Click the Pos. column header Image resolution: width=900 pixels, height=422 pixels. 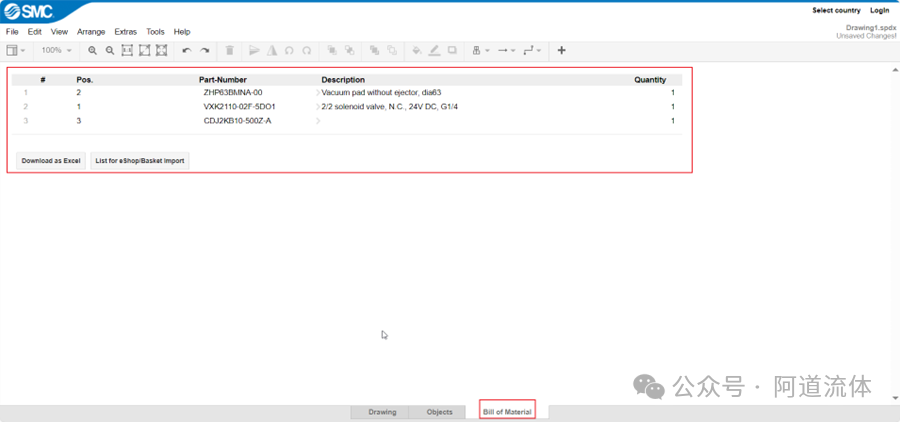(84, 80)
